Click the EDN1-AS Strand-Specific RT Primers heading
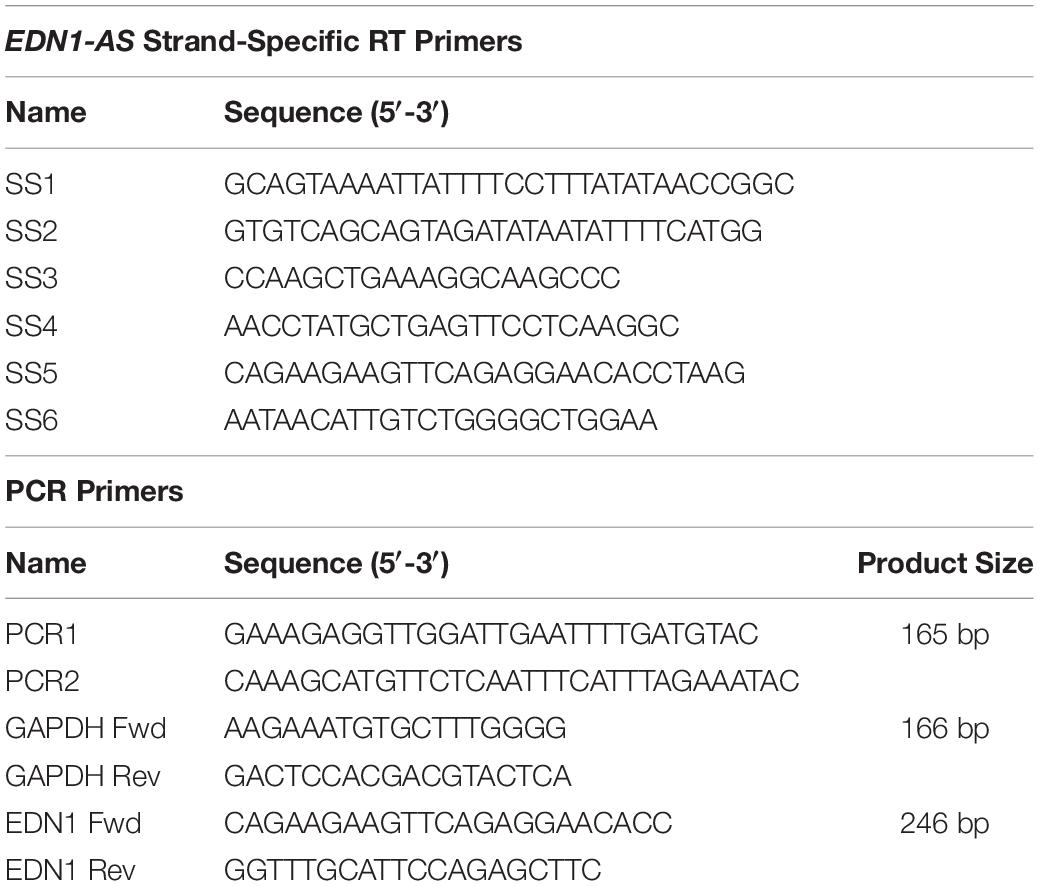Viewport: 1039px width, 886px height. [264, 41]
